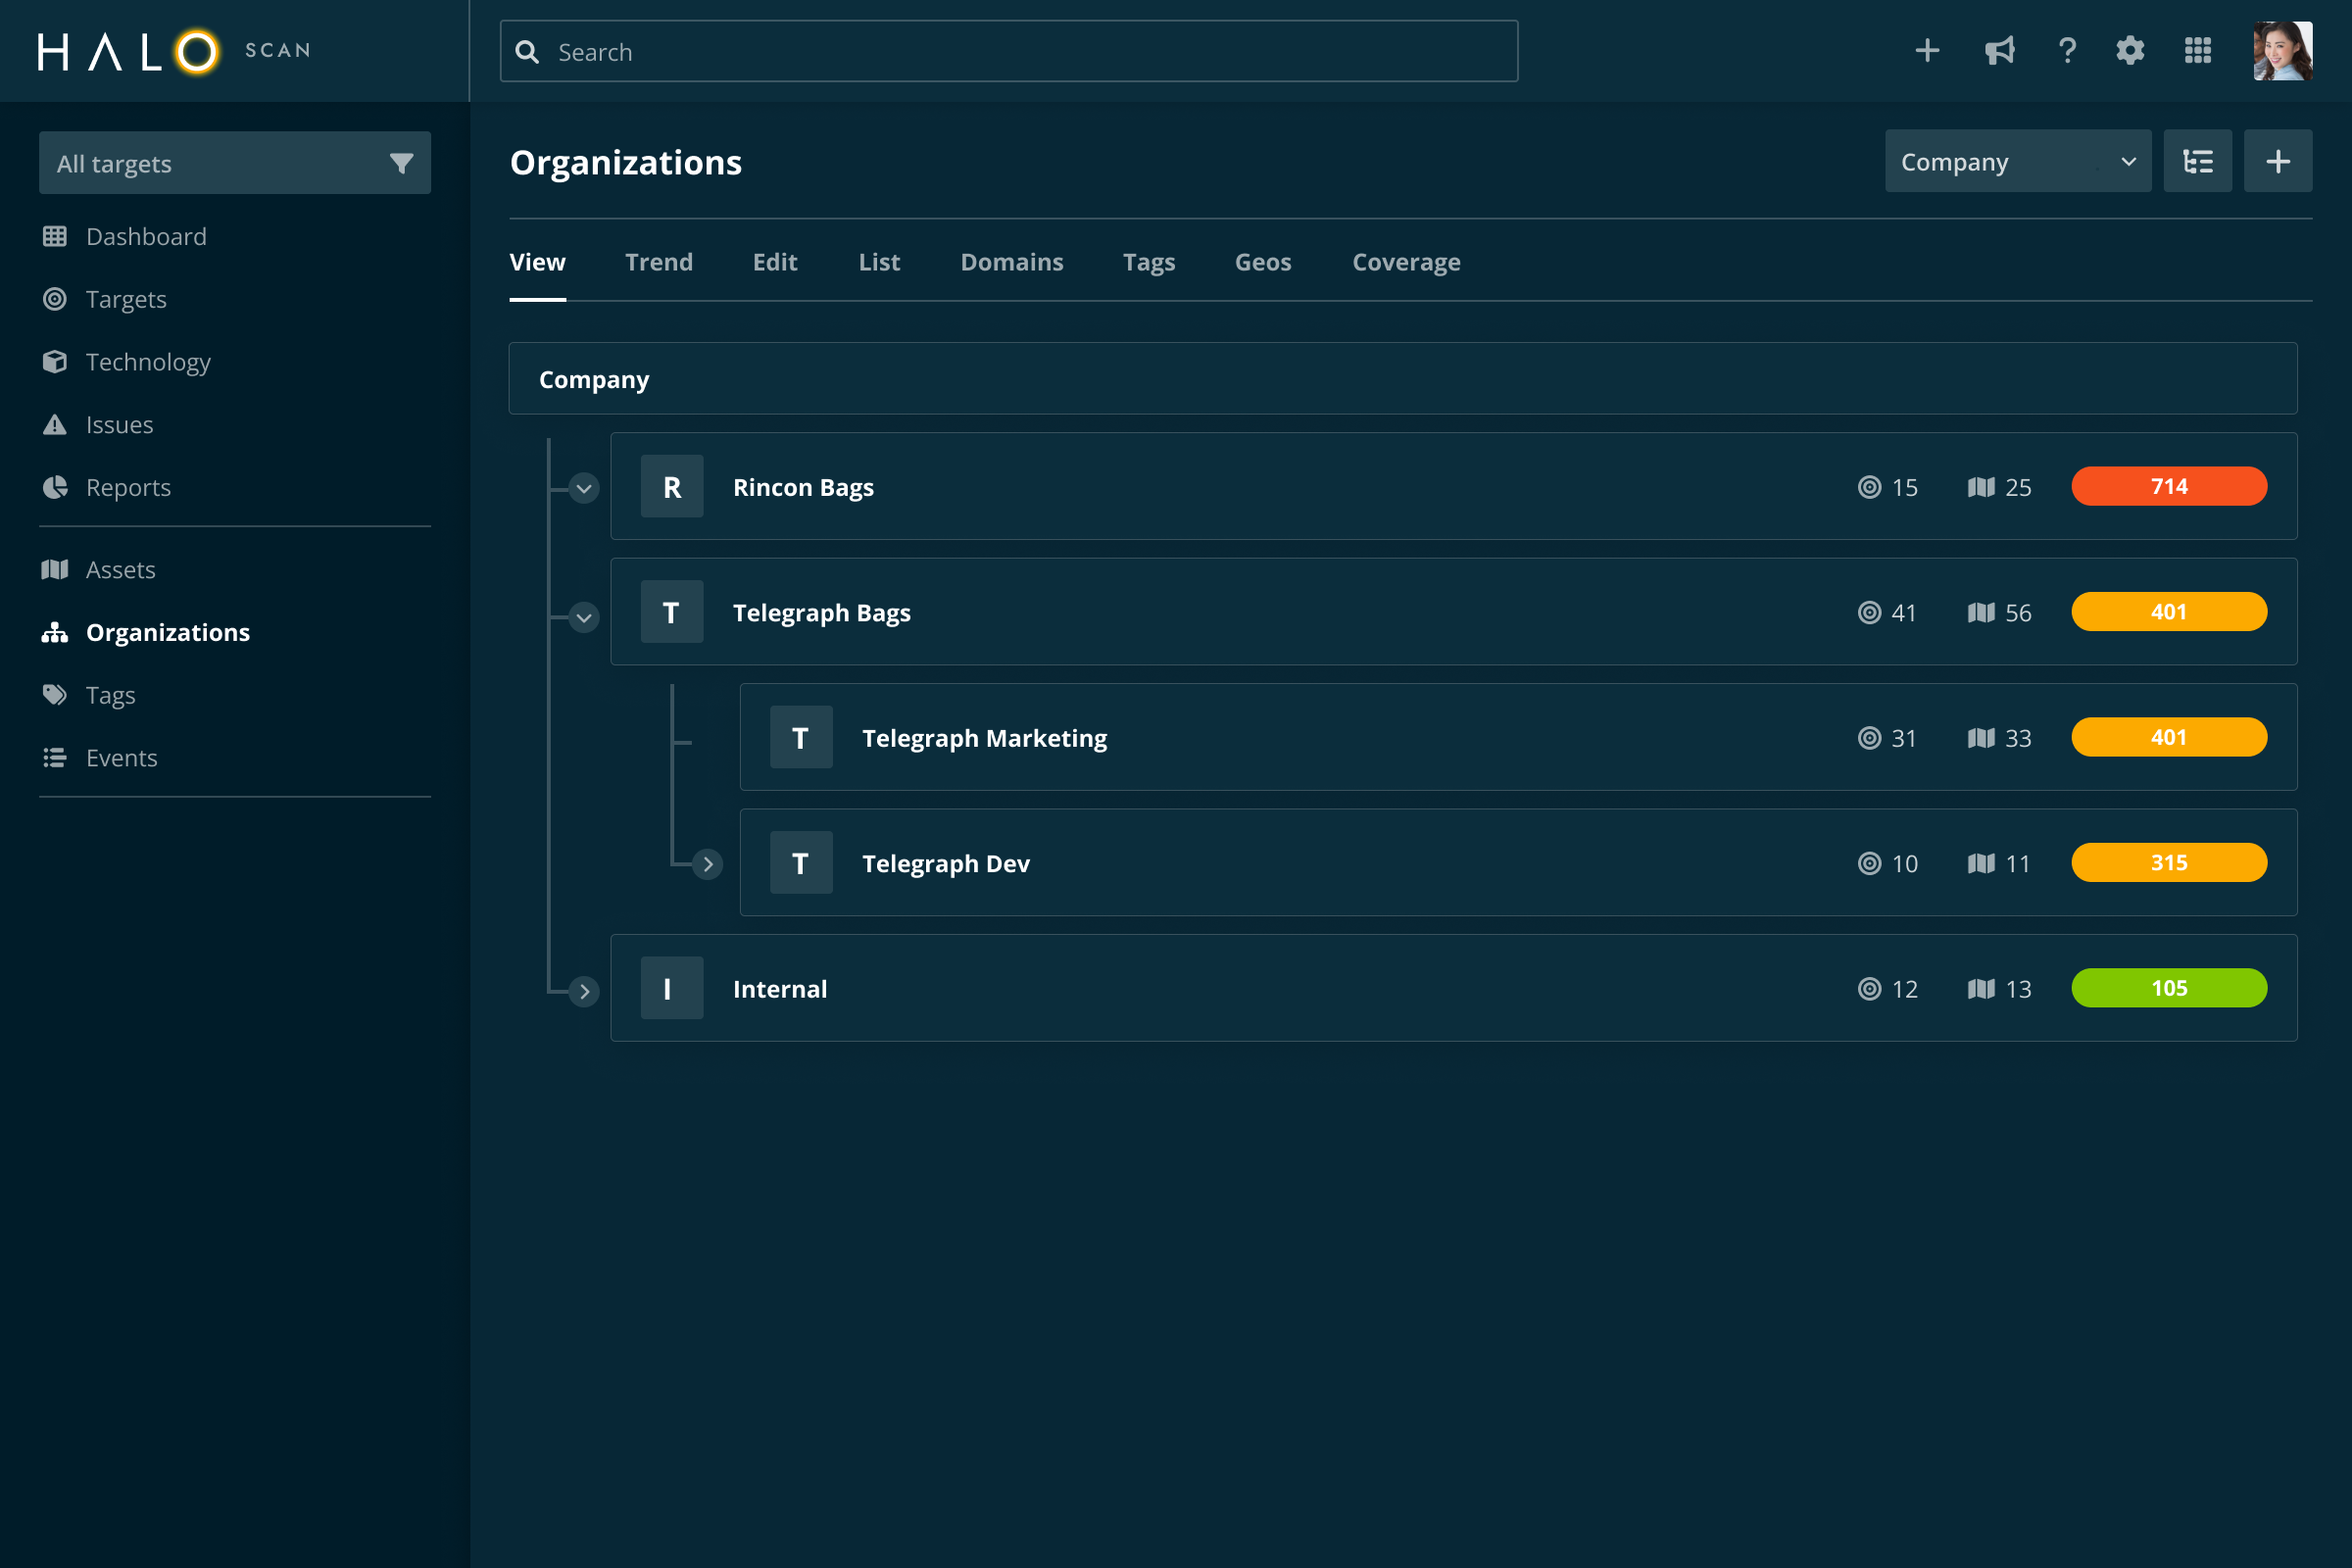Select the Telegraph Marketing name
Viewport: 2352px width, 1568px height.
(985, 738)
